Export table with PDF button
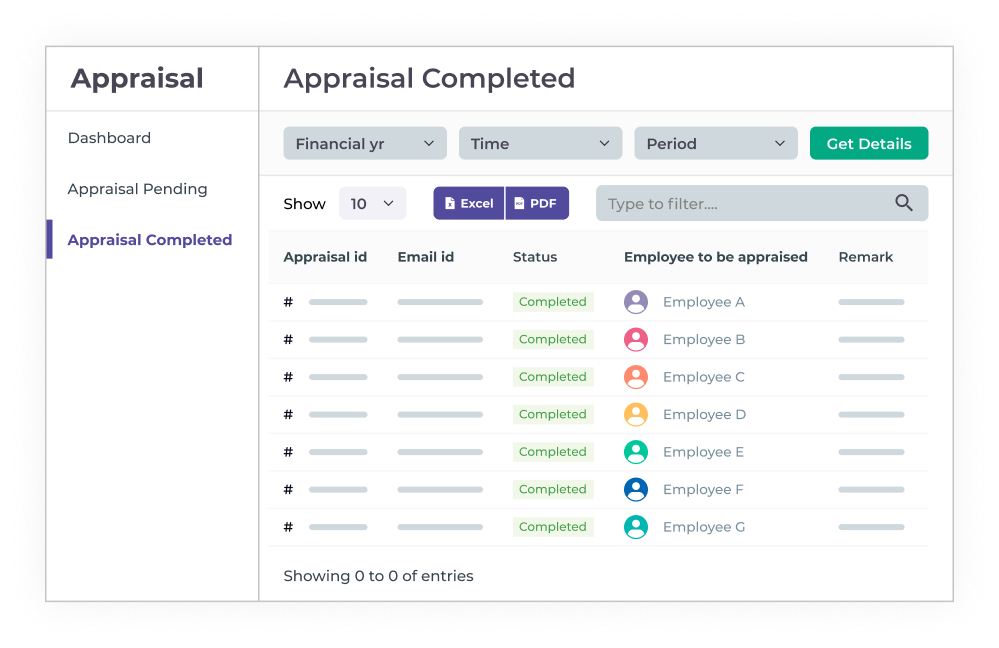Screen dimensions: 999x648 click(x=537, y=203)
